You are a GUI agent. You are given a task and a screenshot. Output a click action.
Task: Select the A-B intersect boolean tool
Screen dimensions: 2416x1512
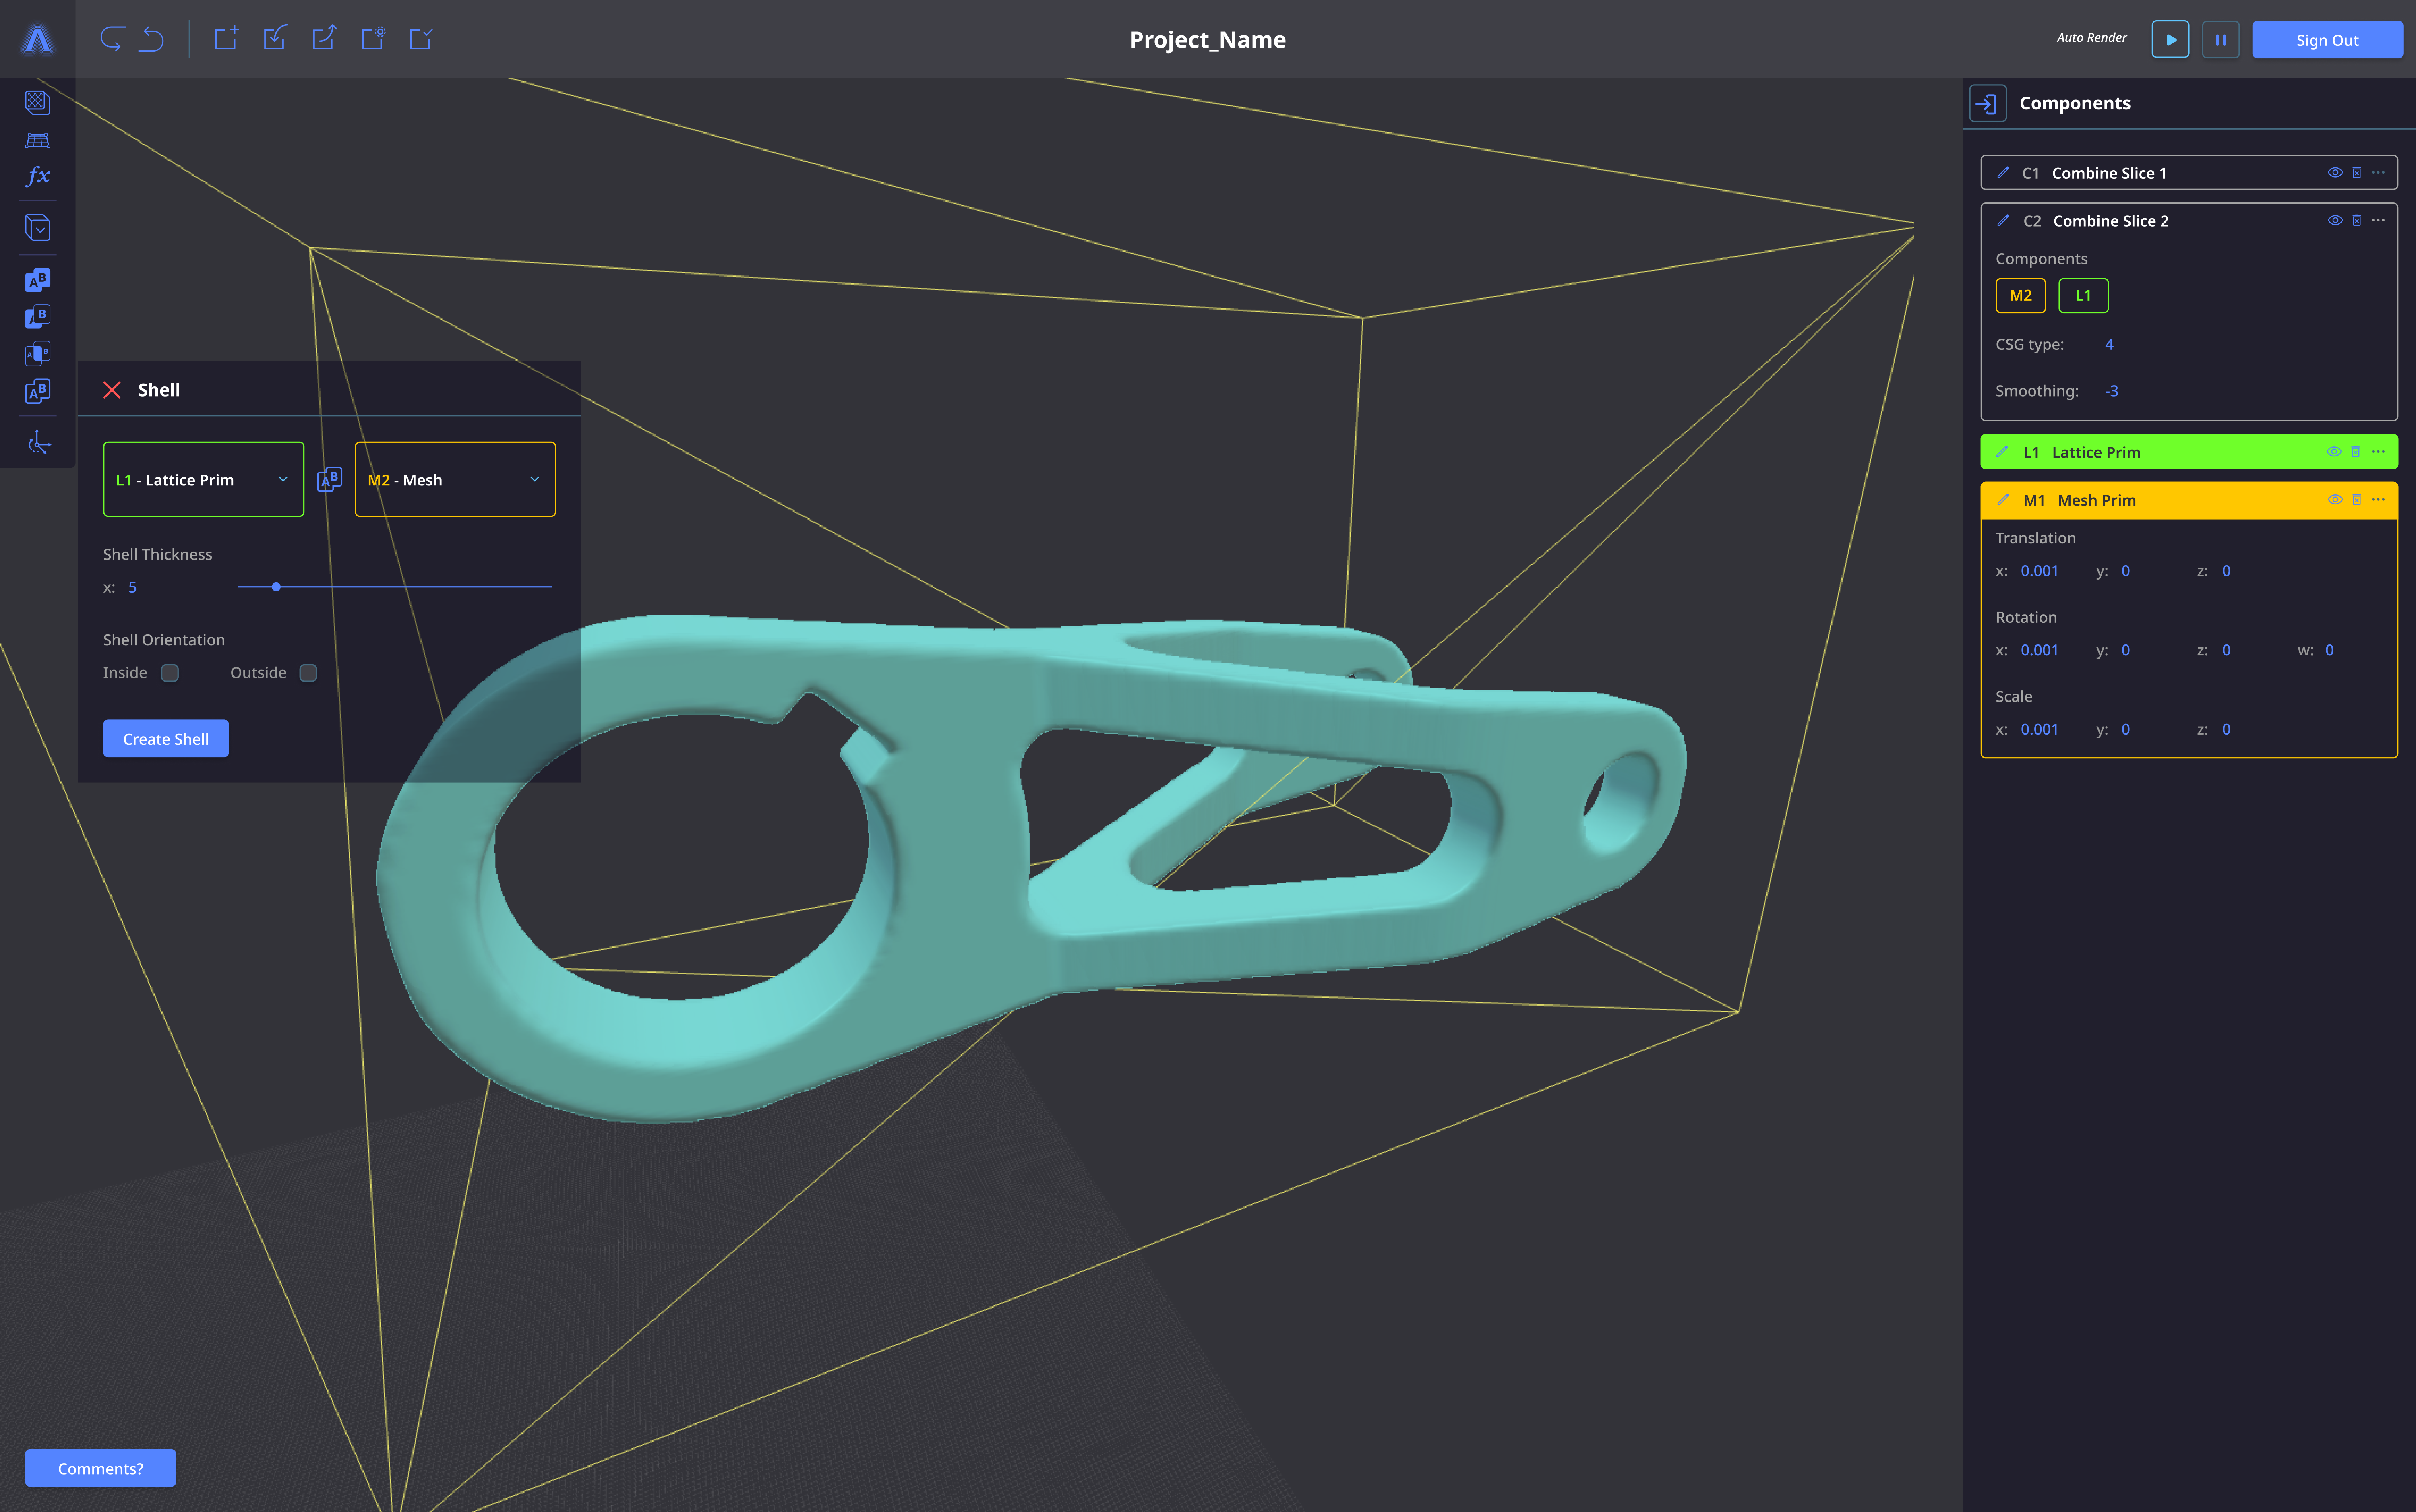[x=38, y=354]
